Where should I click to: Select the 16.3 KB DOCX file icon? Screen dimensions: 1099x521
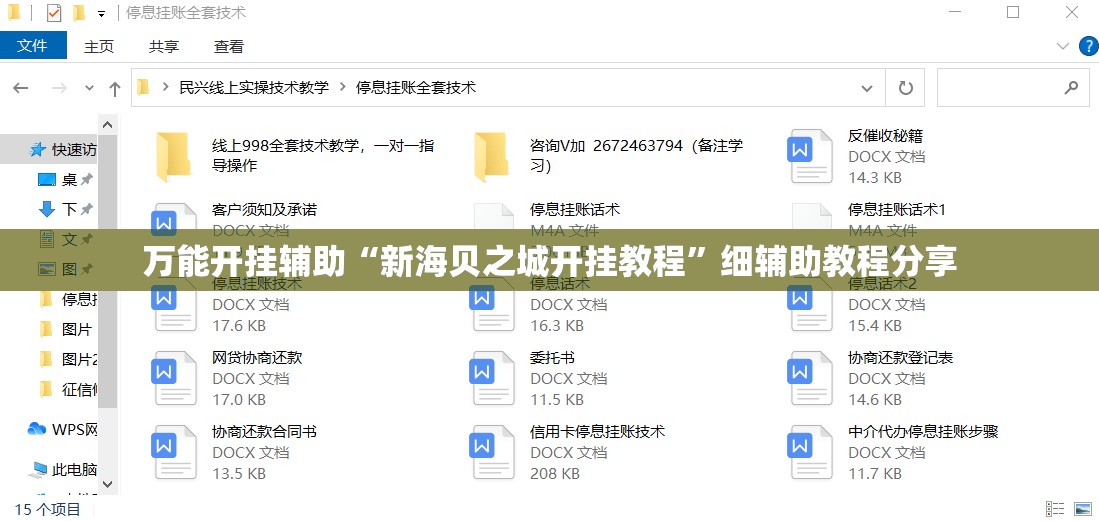[x=491, y=309]
